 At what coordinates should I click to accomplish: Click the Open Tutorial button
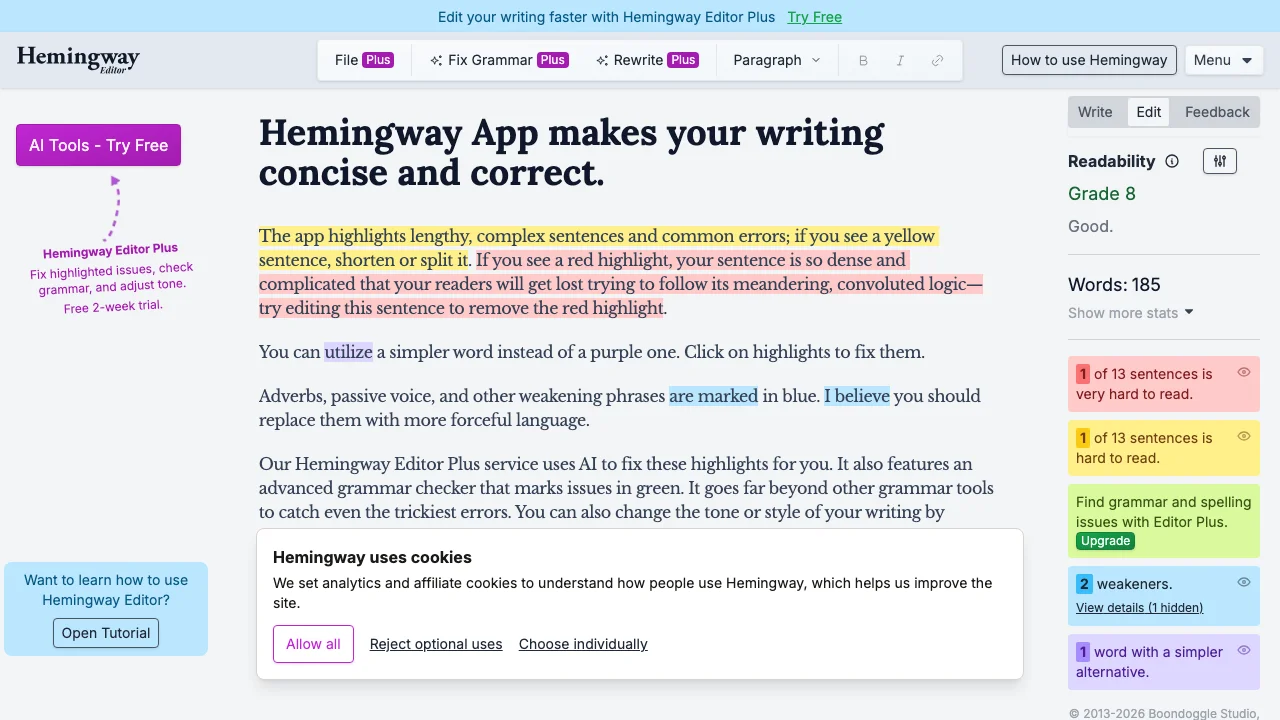(x=106, y=633)
